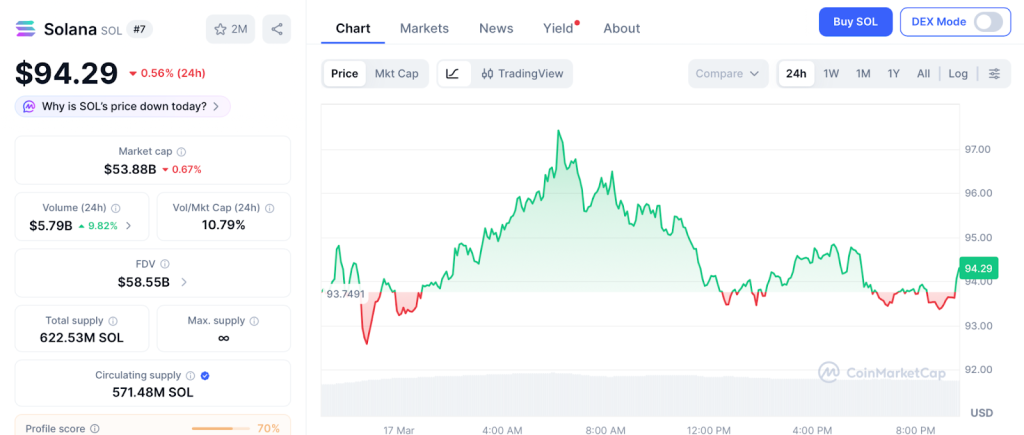
Task: Click the share icon next to Solana
Action: 276,29
